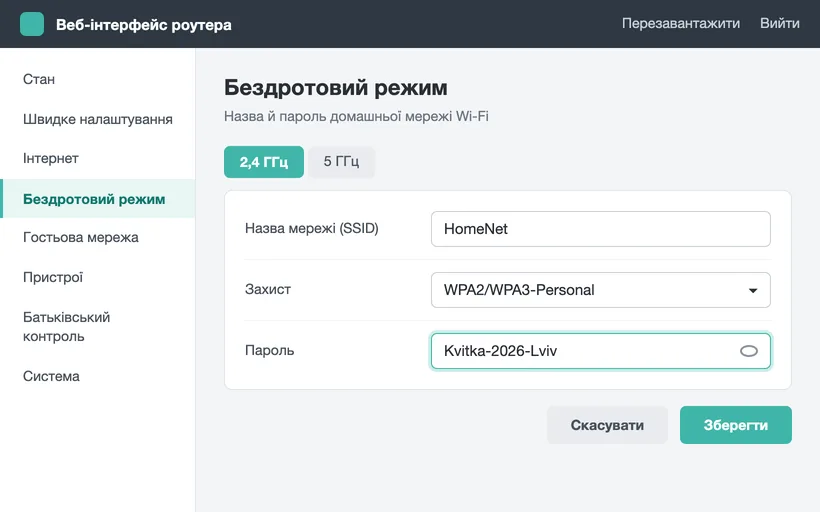The height and width of the screenshot is (512, 820).
Task: Focus the Пароль field with Kvitka-2026-Lviv
Action: coord(600,351)
